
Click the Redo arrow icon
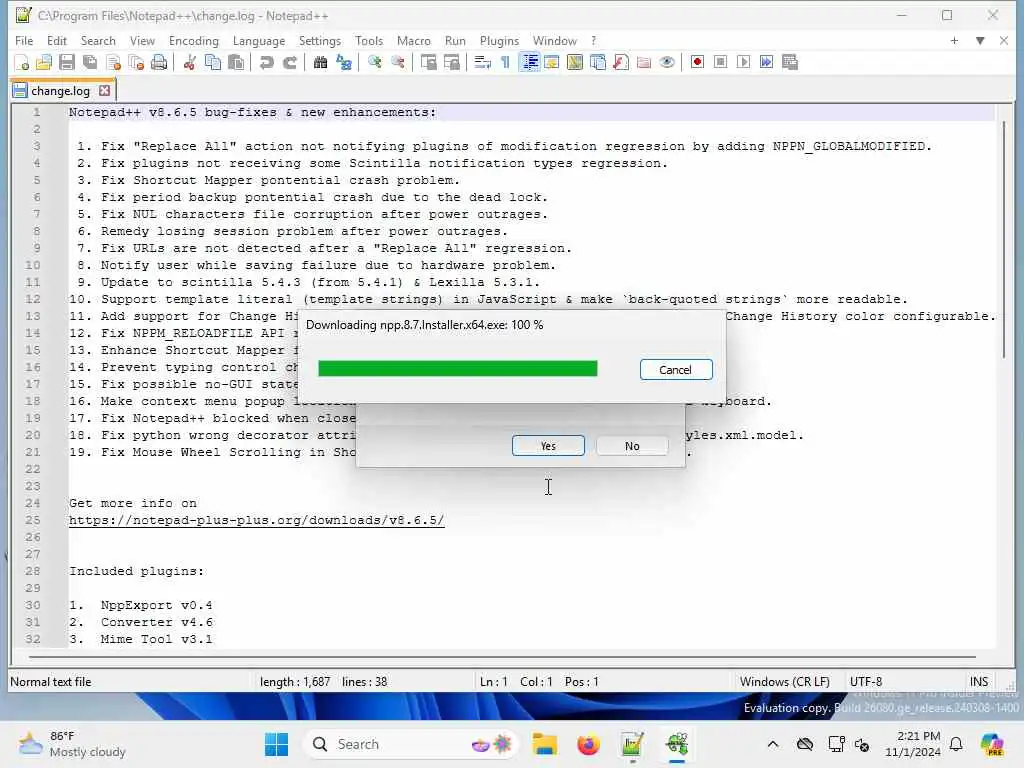click(289, 63)
